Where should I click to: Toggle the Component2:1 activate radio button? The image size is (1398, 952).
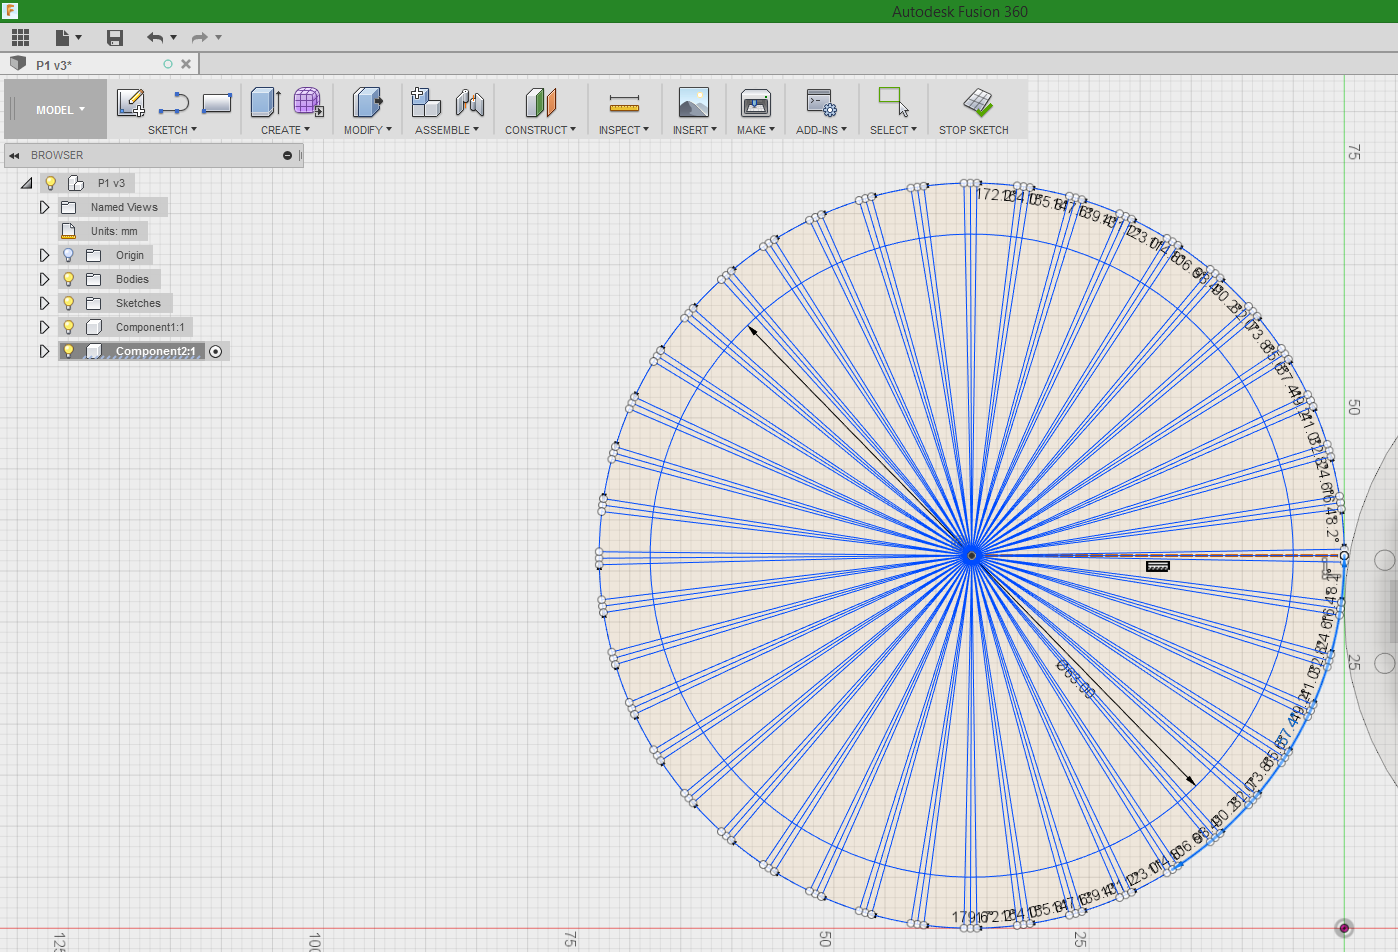coord(216,351)
